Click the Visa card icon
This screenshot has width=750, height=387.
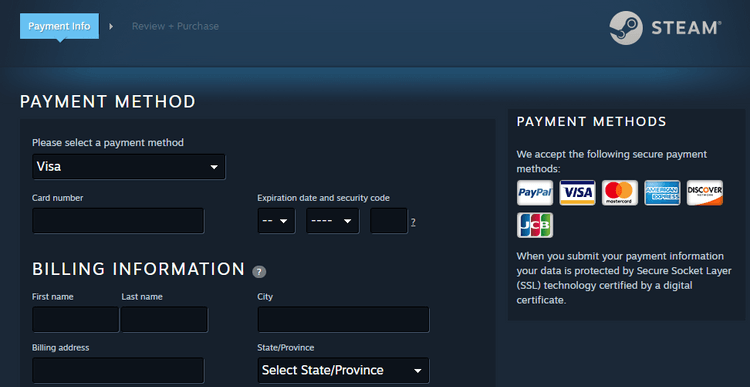tap(577, 193)
